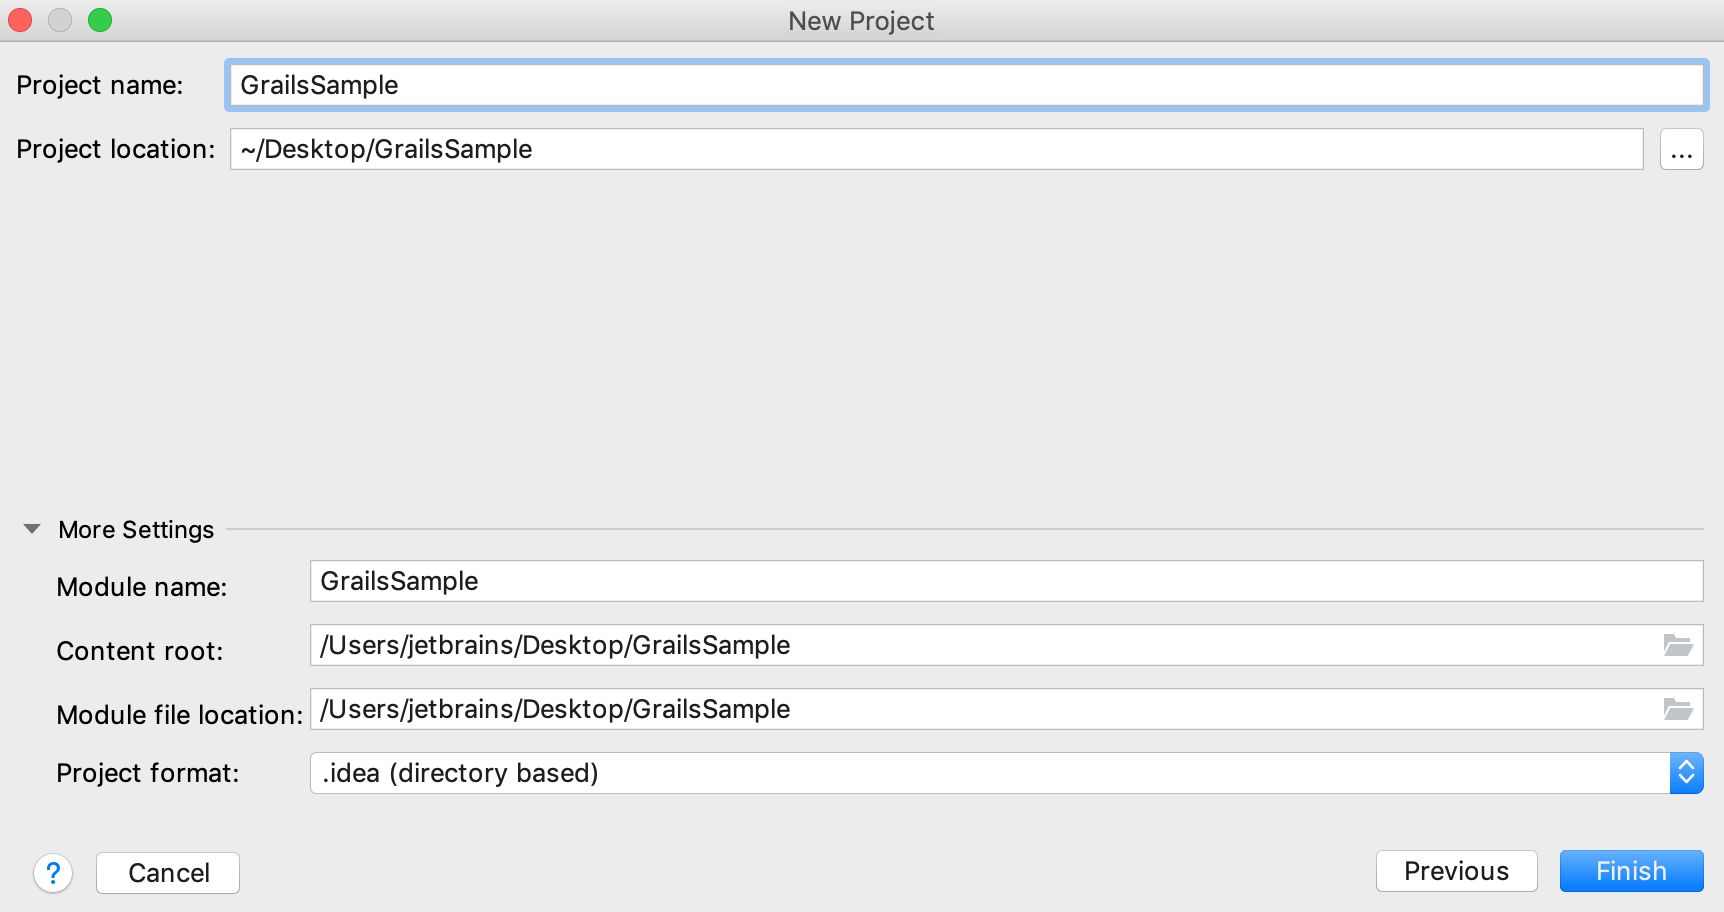Screen dimensions: 1724x912
Task: Click the Project location browse ellipsis button
Action: (x=1681, y=149)
